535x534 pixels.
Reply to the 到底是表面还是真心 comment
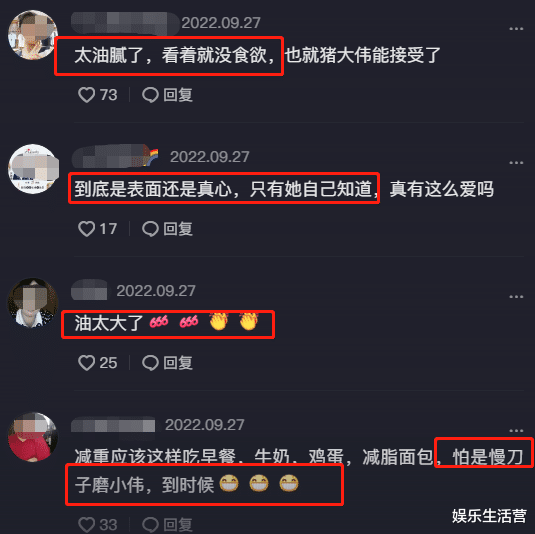click(x=167, y=229)
